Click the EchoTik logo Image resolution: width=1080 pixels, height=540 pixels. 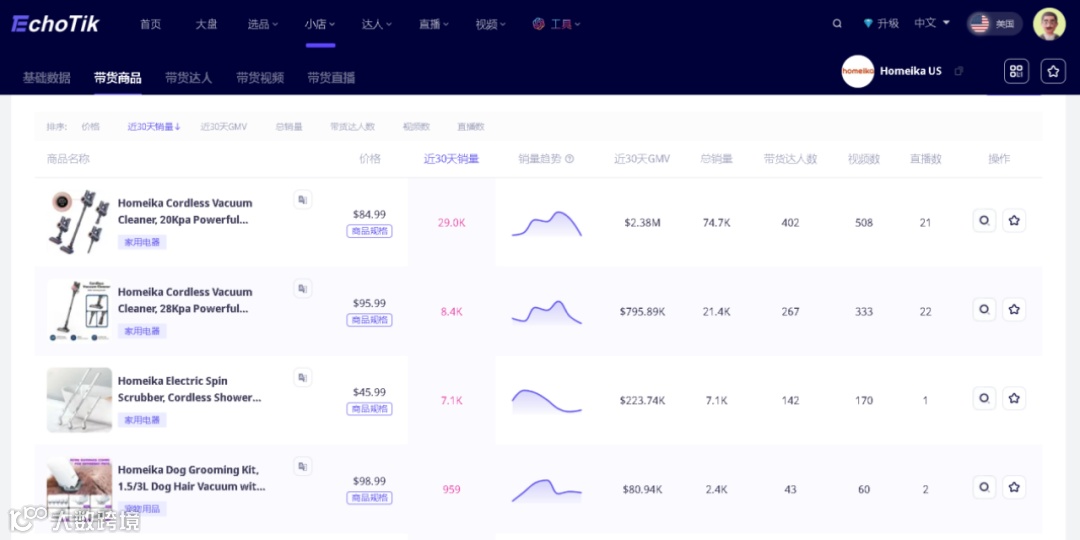(x=55, y=24)
